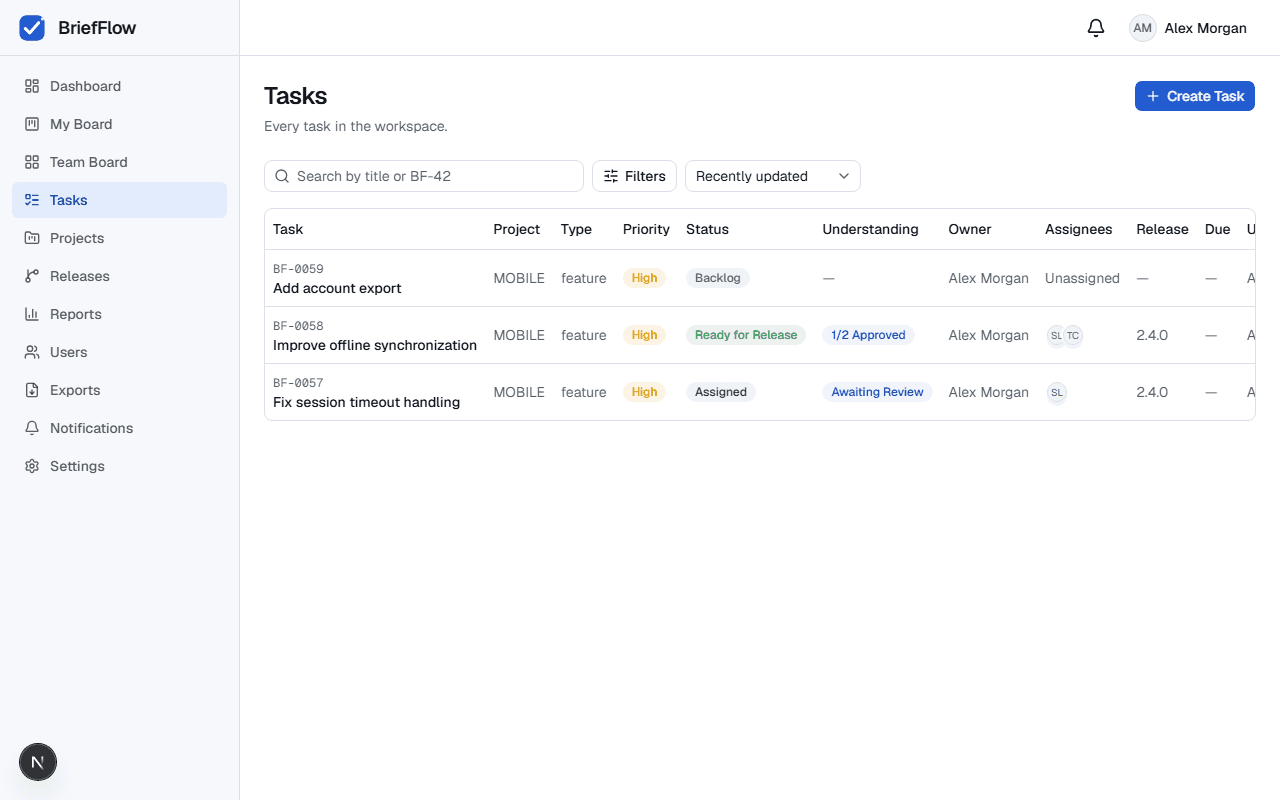Click the Dashboard label in the sidebar
This screenshot has width=1280, height=800.
[86, 86]
